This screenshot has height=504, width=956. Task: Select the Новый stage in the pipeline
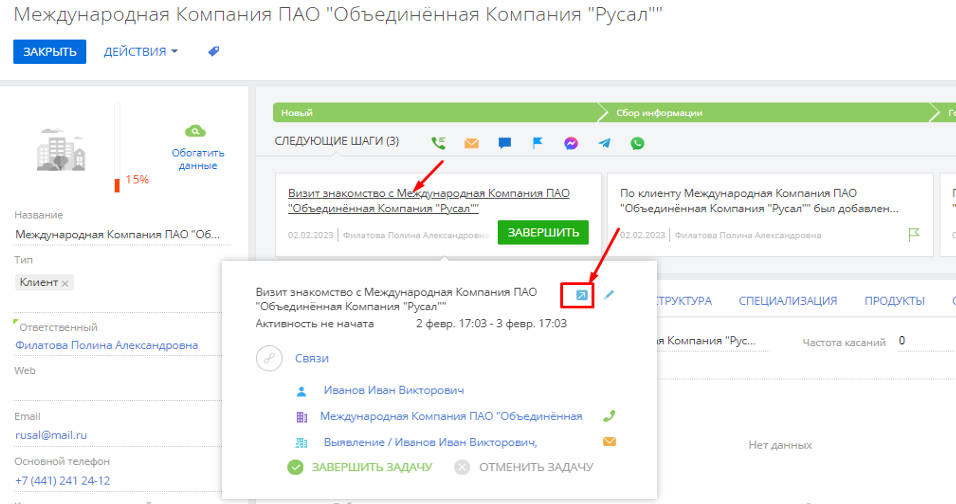coord(436,113)
